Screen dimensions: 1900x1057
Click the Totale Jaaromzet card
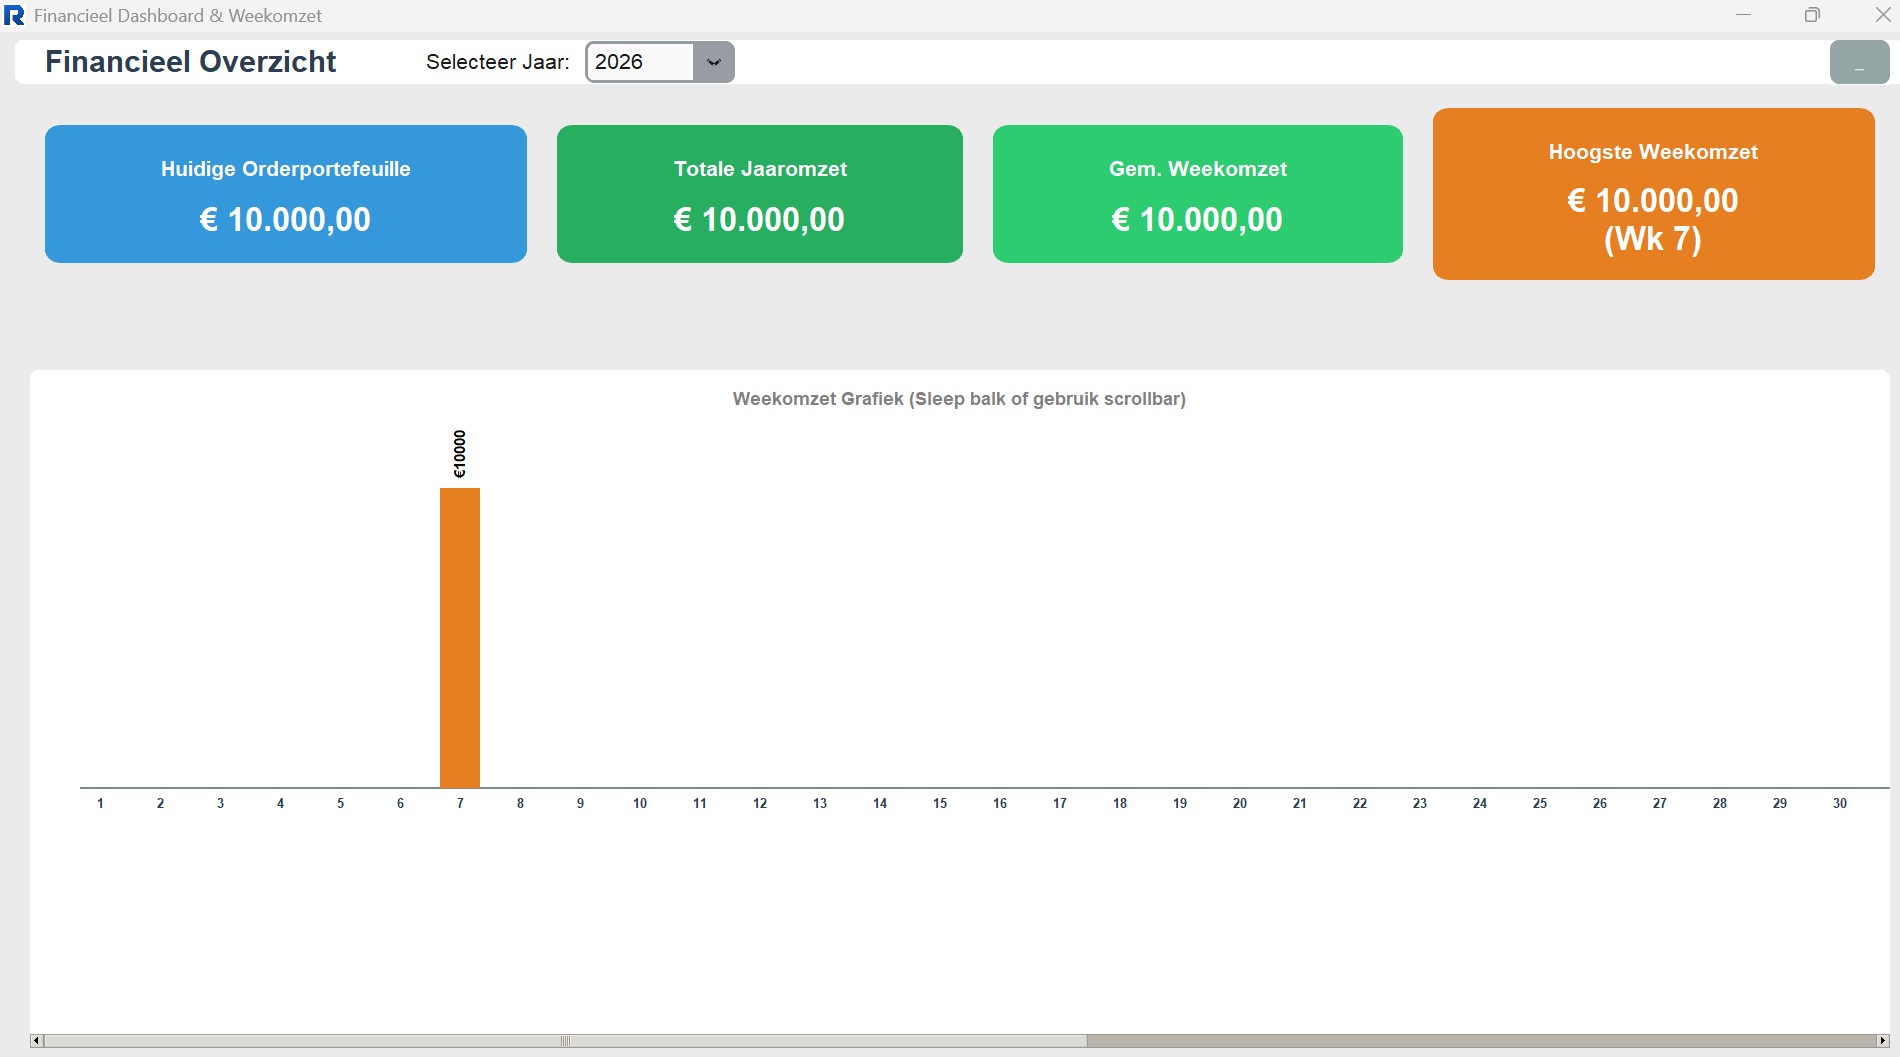(759, 194)
